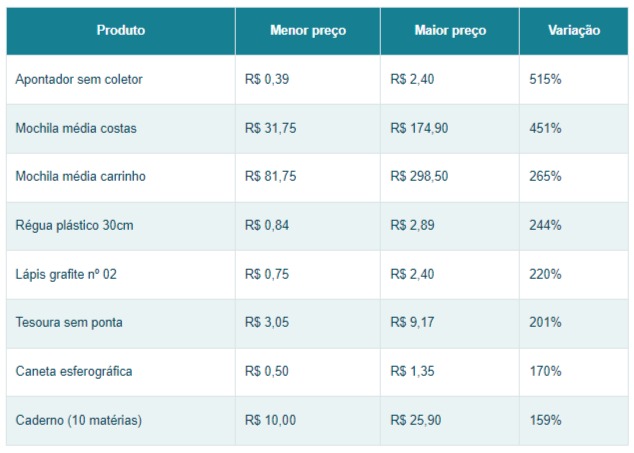
Task: Select the R$ 174,90 highest price cell
Action: click(x=420, y=129)
